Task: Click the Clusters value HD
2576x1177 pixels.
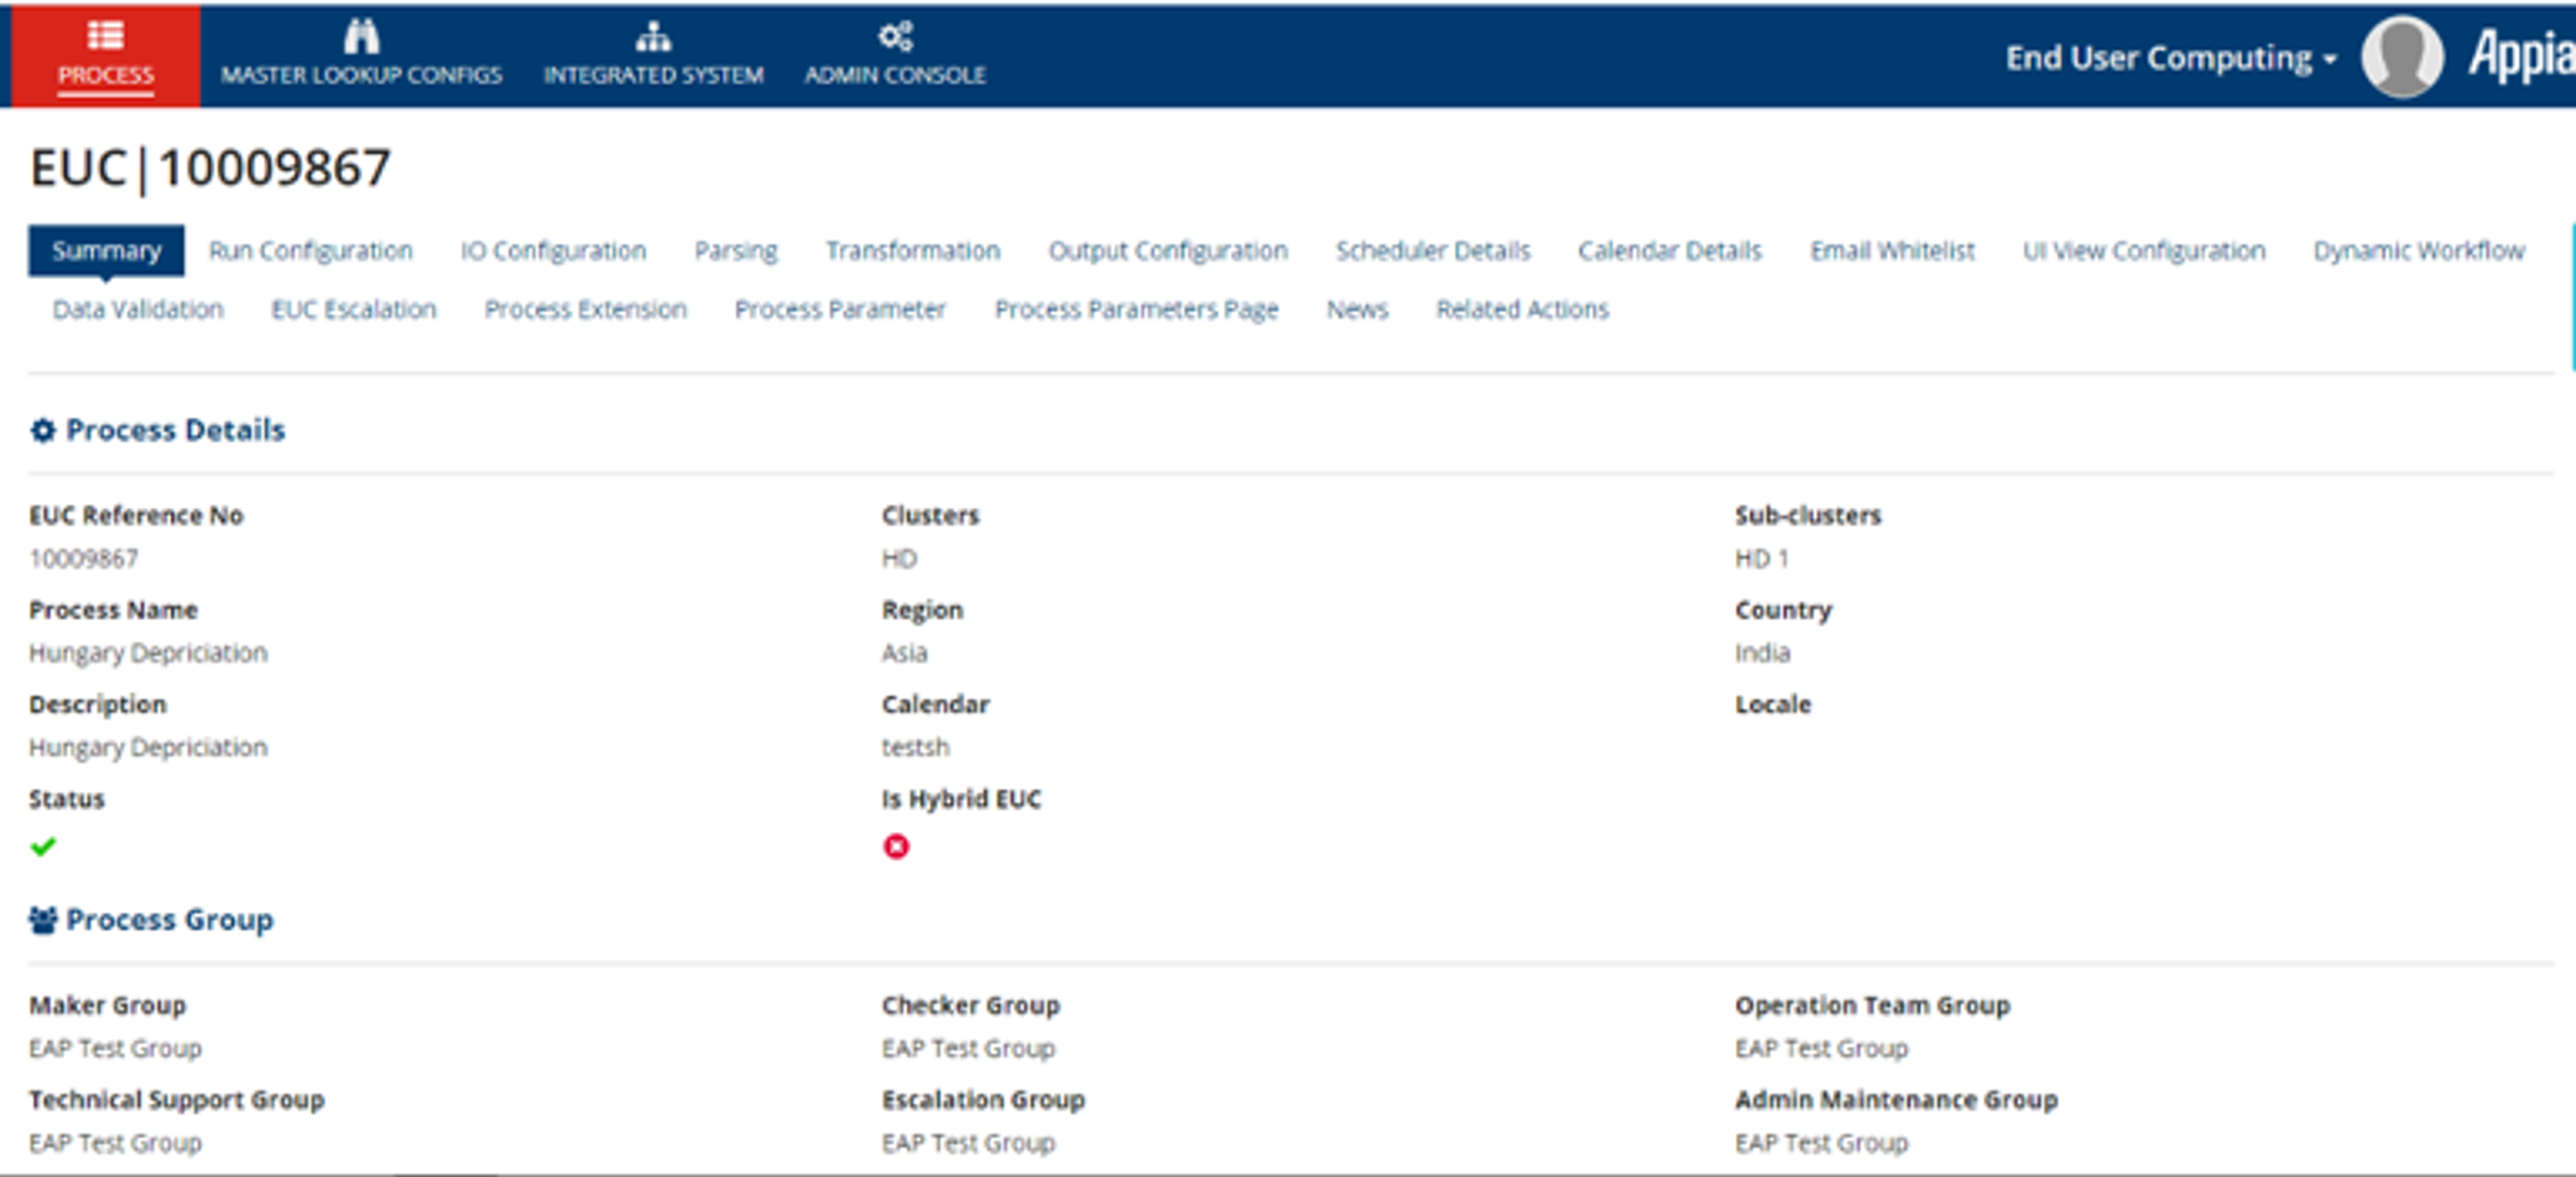Action: (899, 558)
